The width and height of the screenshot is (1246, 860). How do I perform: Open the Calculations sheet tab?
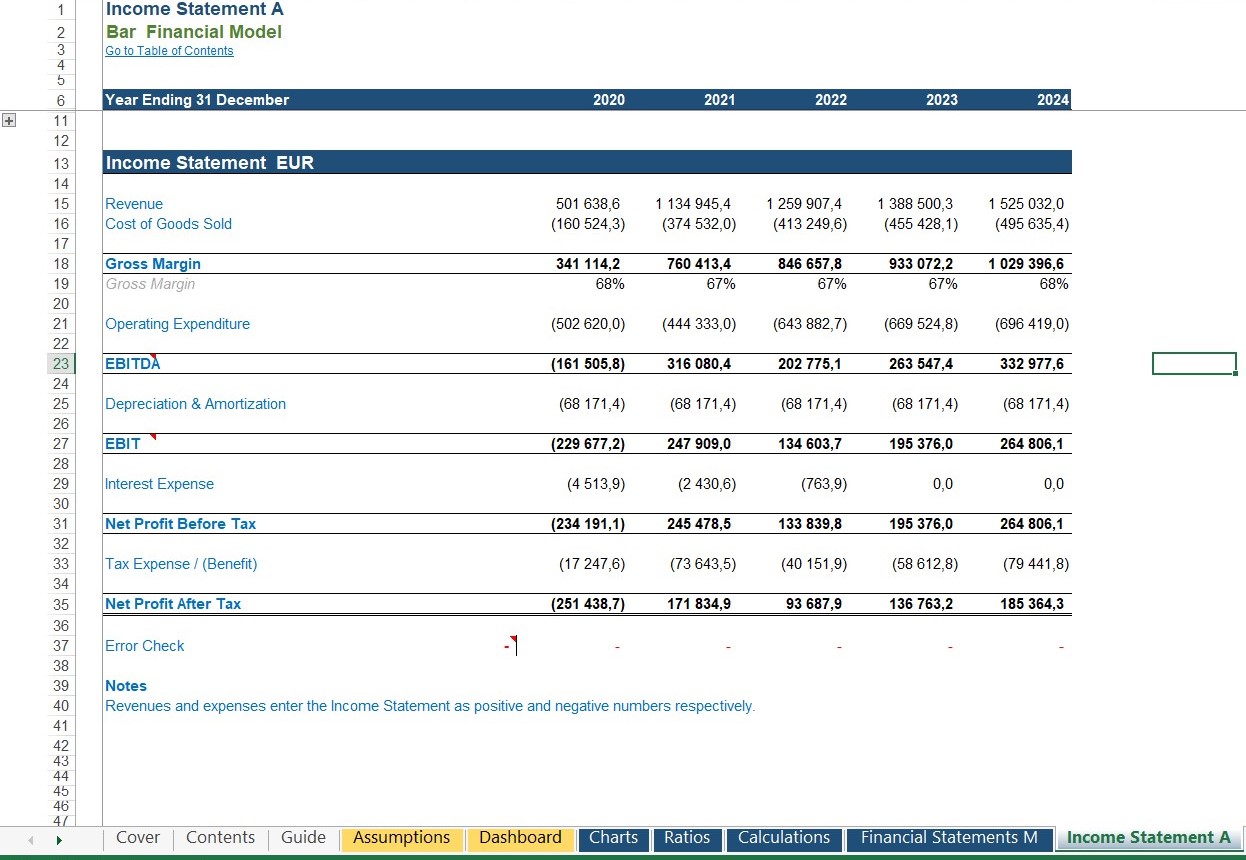click(784, 838)
